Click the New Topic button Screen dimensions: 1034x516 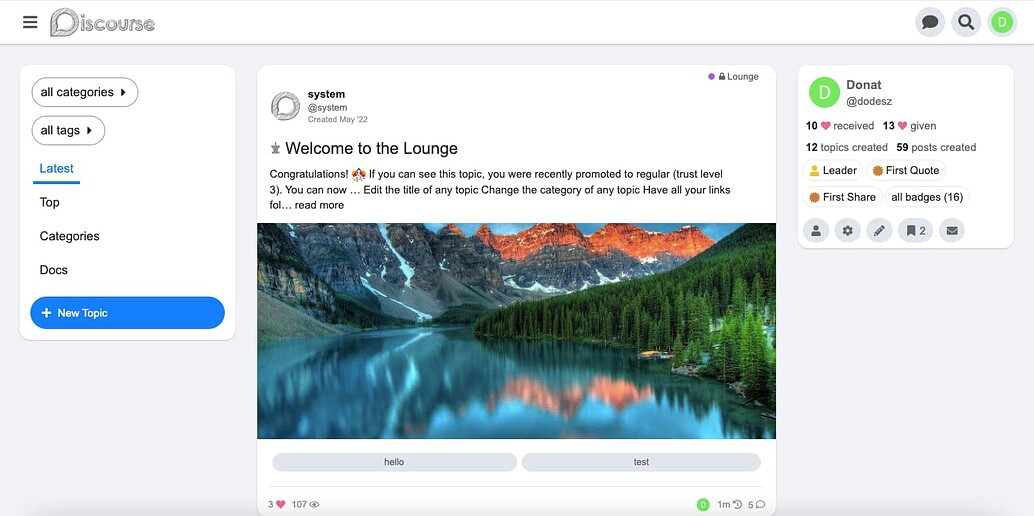click(127, 313)
